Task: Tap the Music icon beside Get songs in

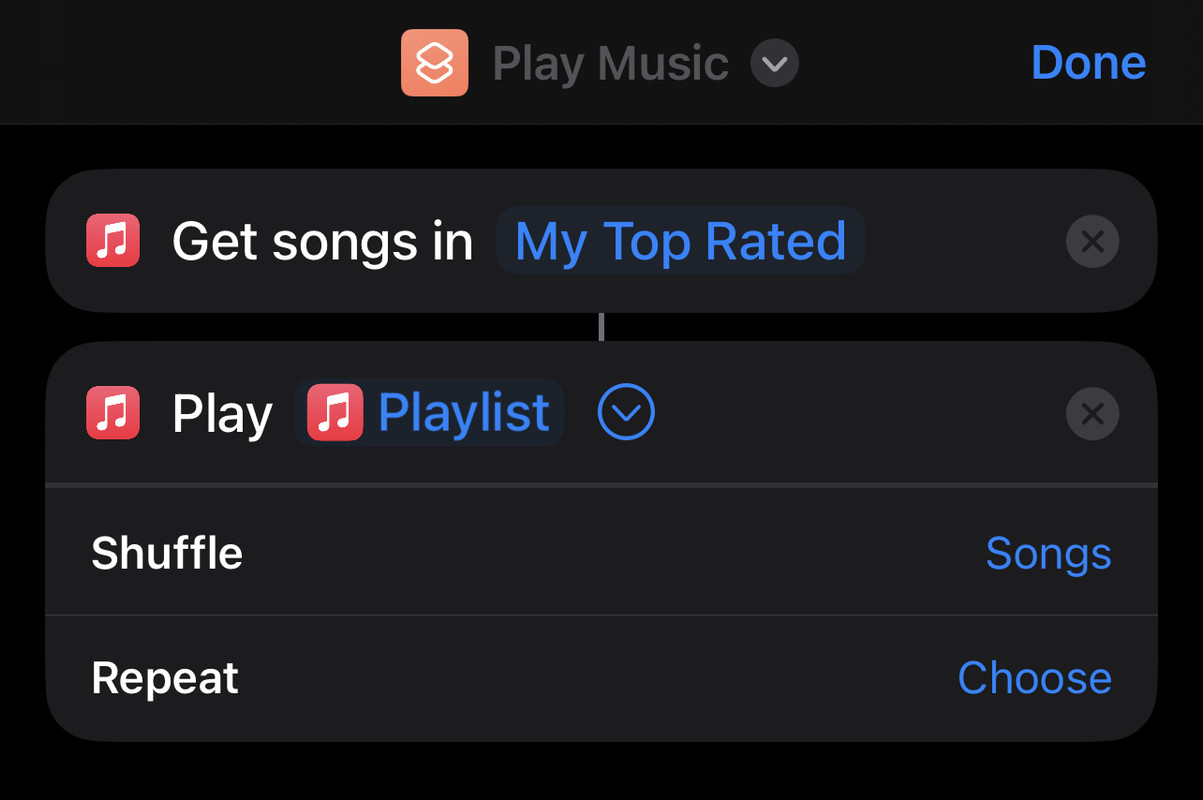Action: 112,241
